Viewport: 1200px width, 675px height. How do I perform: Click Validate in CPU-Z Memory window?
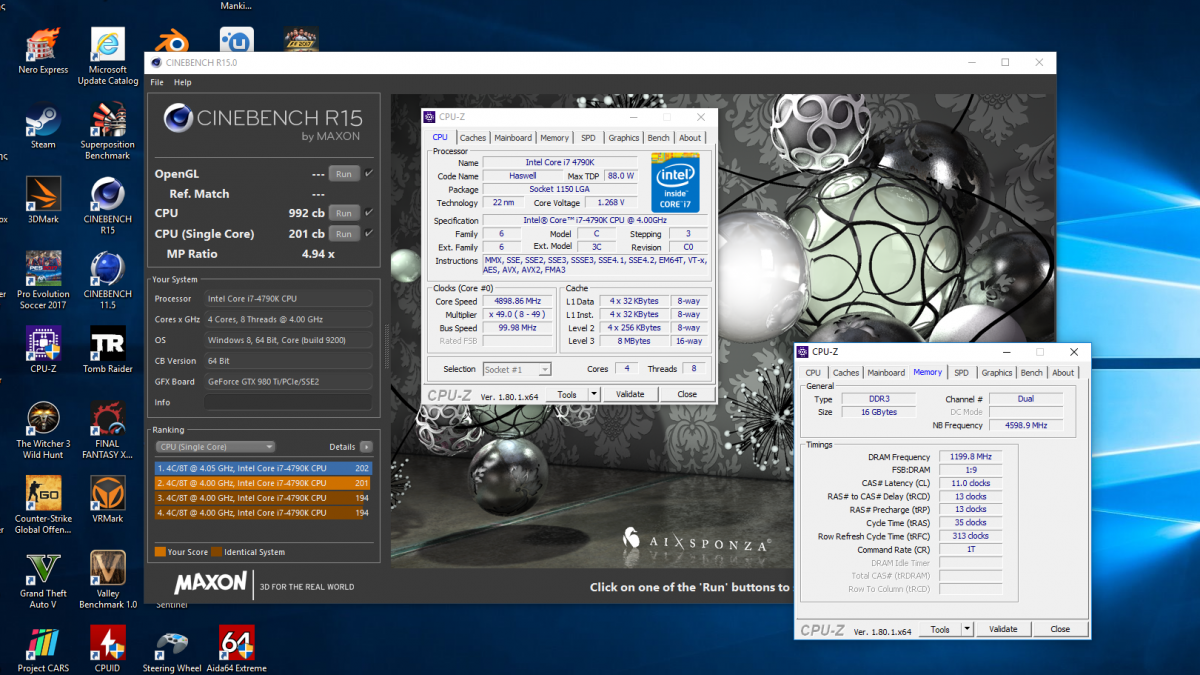(1003, 629)
